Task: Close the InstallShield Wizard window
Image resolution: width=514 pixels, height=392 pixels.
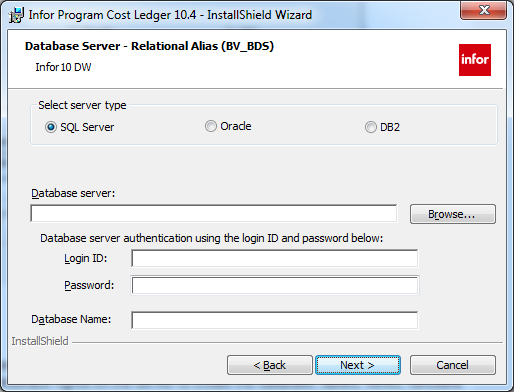Action: point(483,10)
